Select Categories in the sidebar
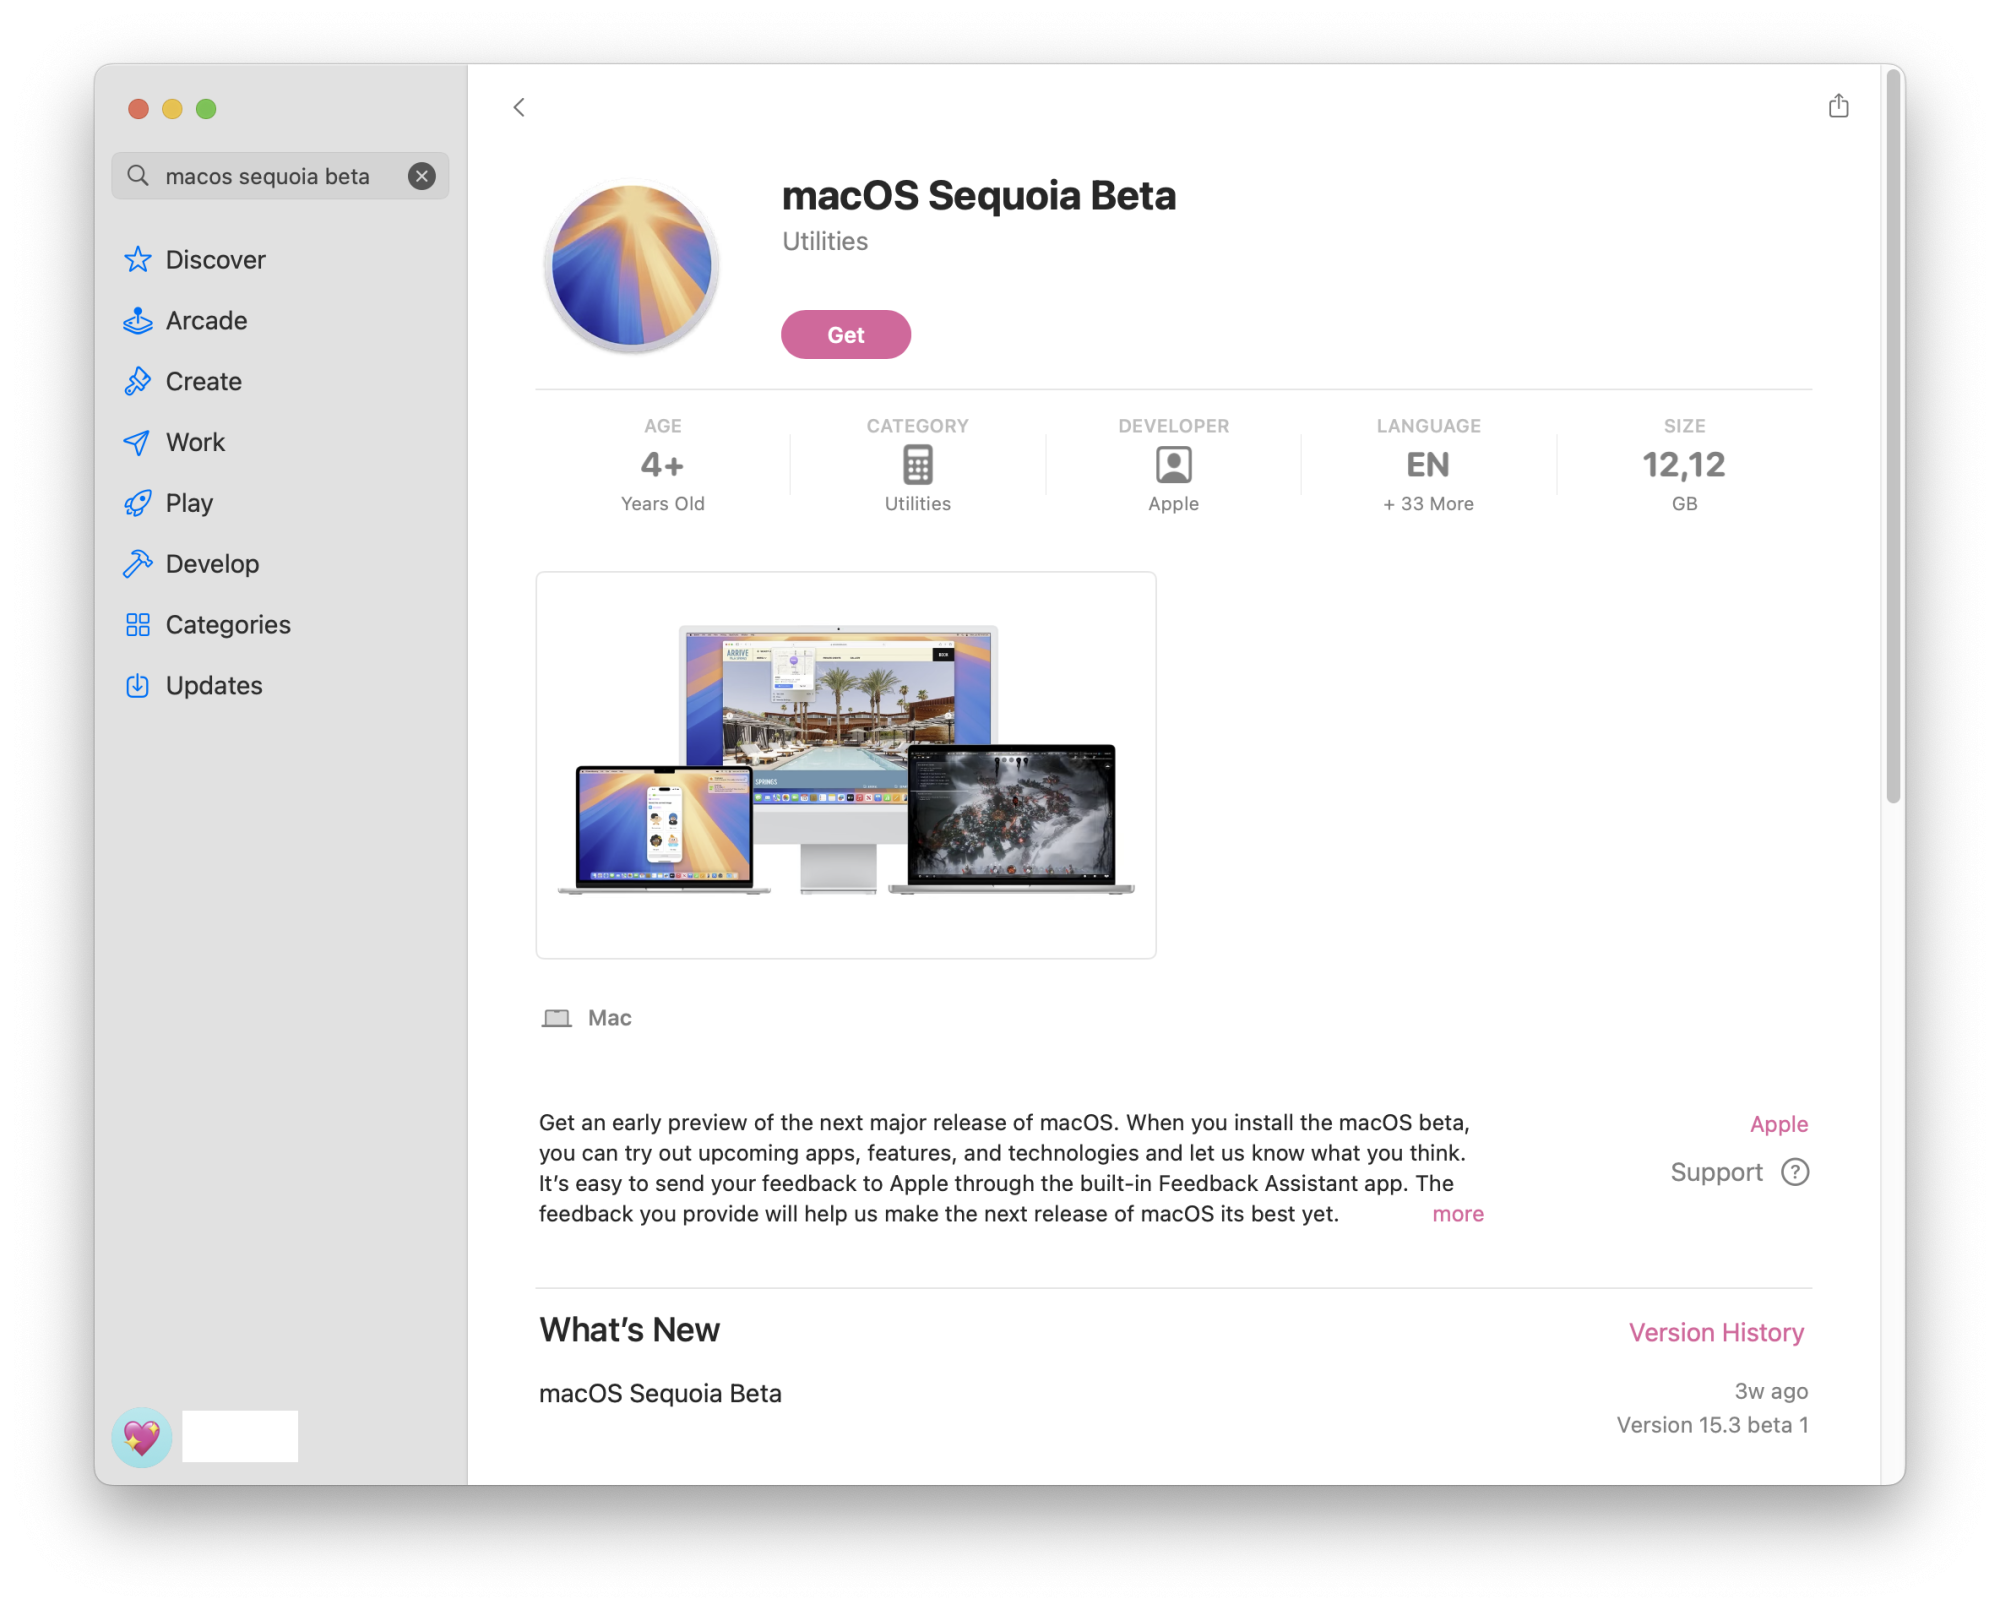This screenshot has height=1610, width=2000. [228, 625]
